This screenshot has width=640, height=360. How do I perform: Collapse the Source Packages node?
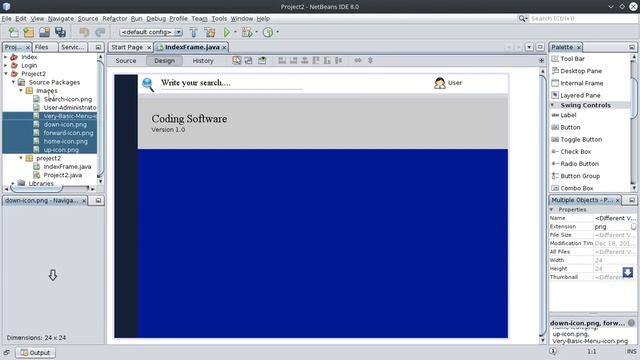pyautogui.click(x=13, y=82)
